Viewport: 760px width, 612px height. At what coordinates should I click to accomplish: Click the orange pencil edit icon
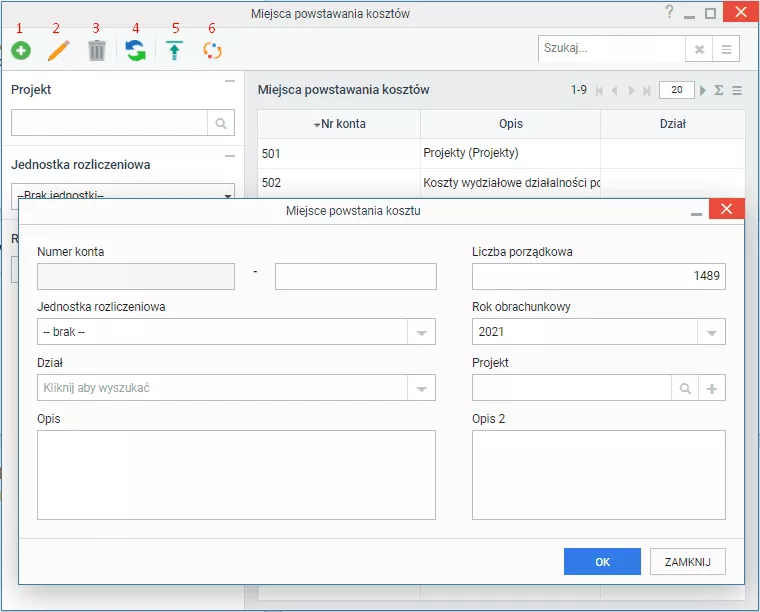(59, 50)
